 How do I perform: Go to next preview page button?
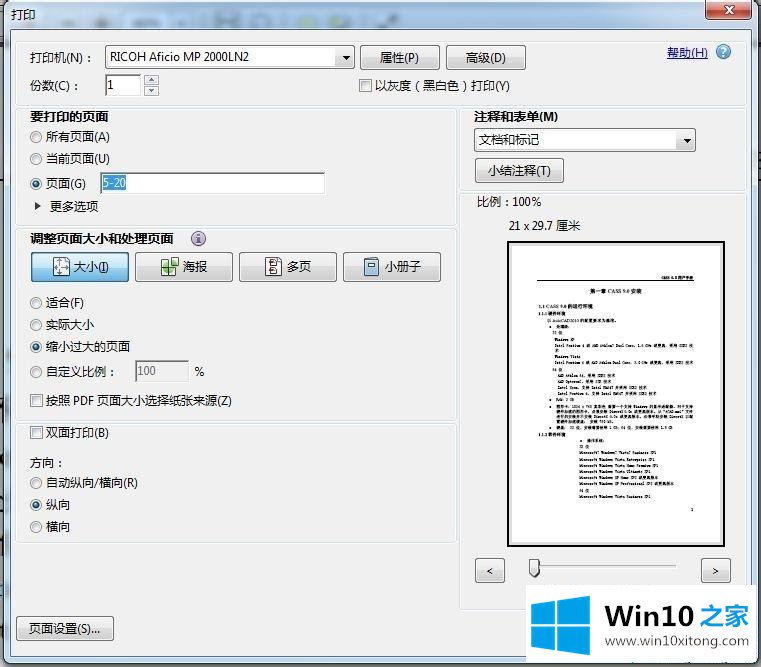(715, 570)
